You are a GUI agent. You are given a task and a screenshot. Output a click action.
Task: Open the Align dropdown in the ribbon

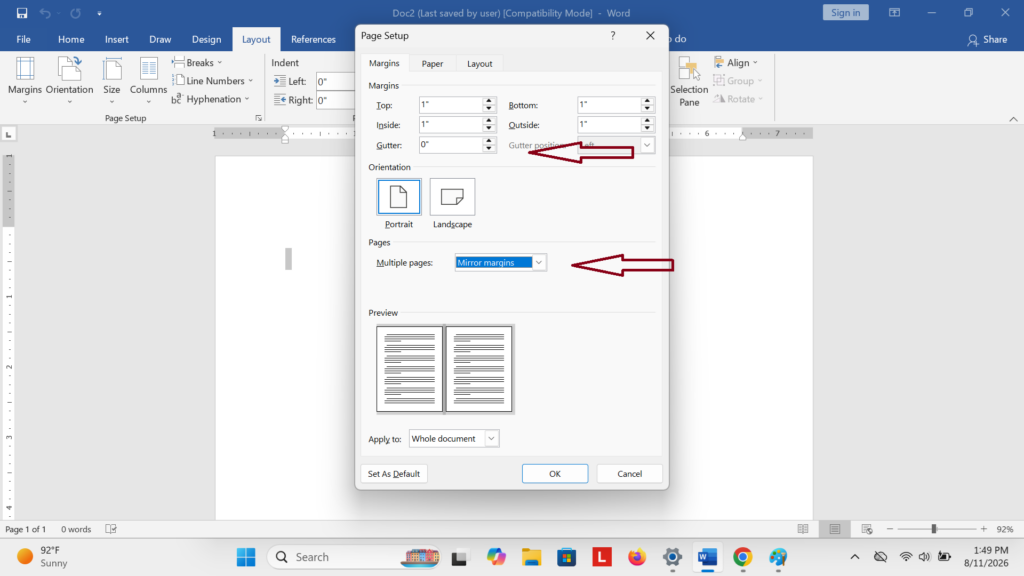point(736,63)
